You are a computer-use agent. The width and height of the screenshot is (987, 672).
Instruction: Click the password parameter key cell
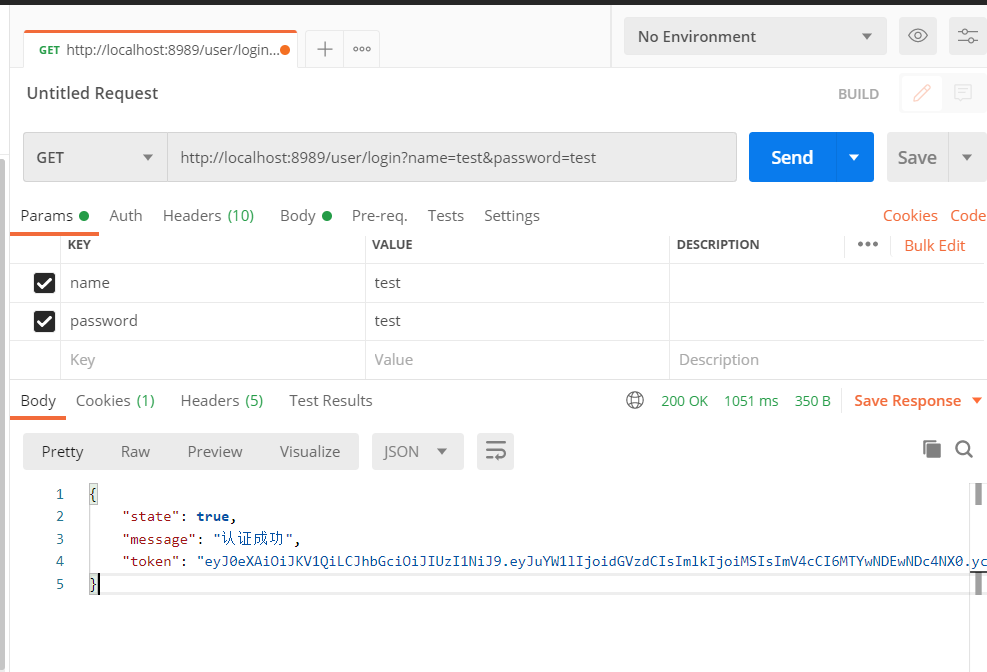[213, 322]
